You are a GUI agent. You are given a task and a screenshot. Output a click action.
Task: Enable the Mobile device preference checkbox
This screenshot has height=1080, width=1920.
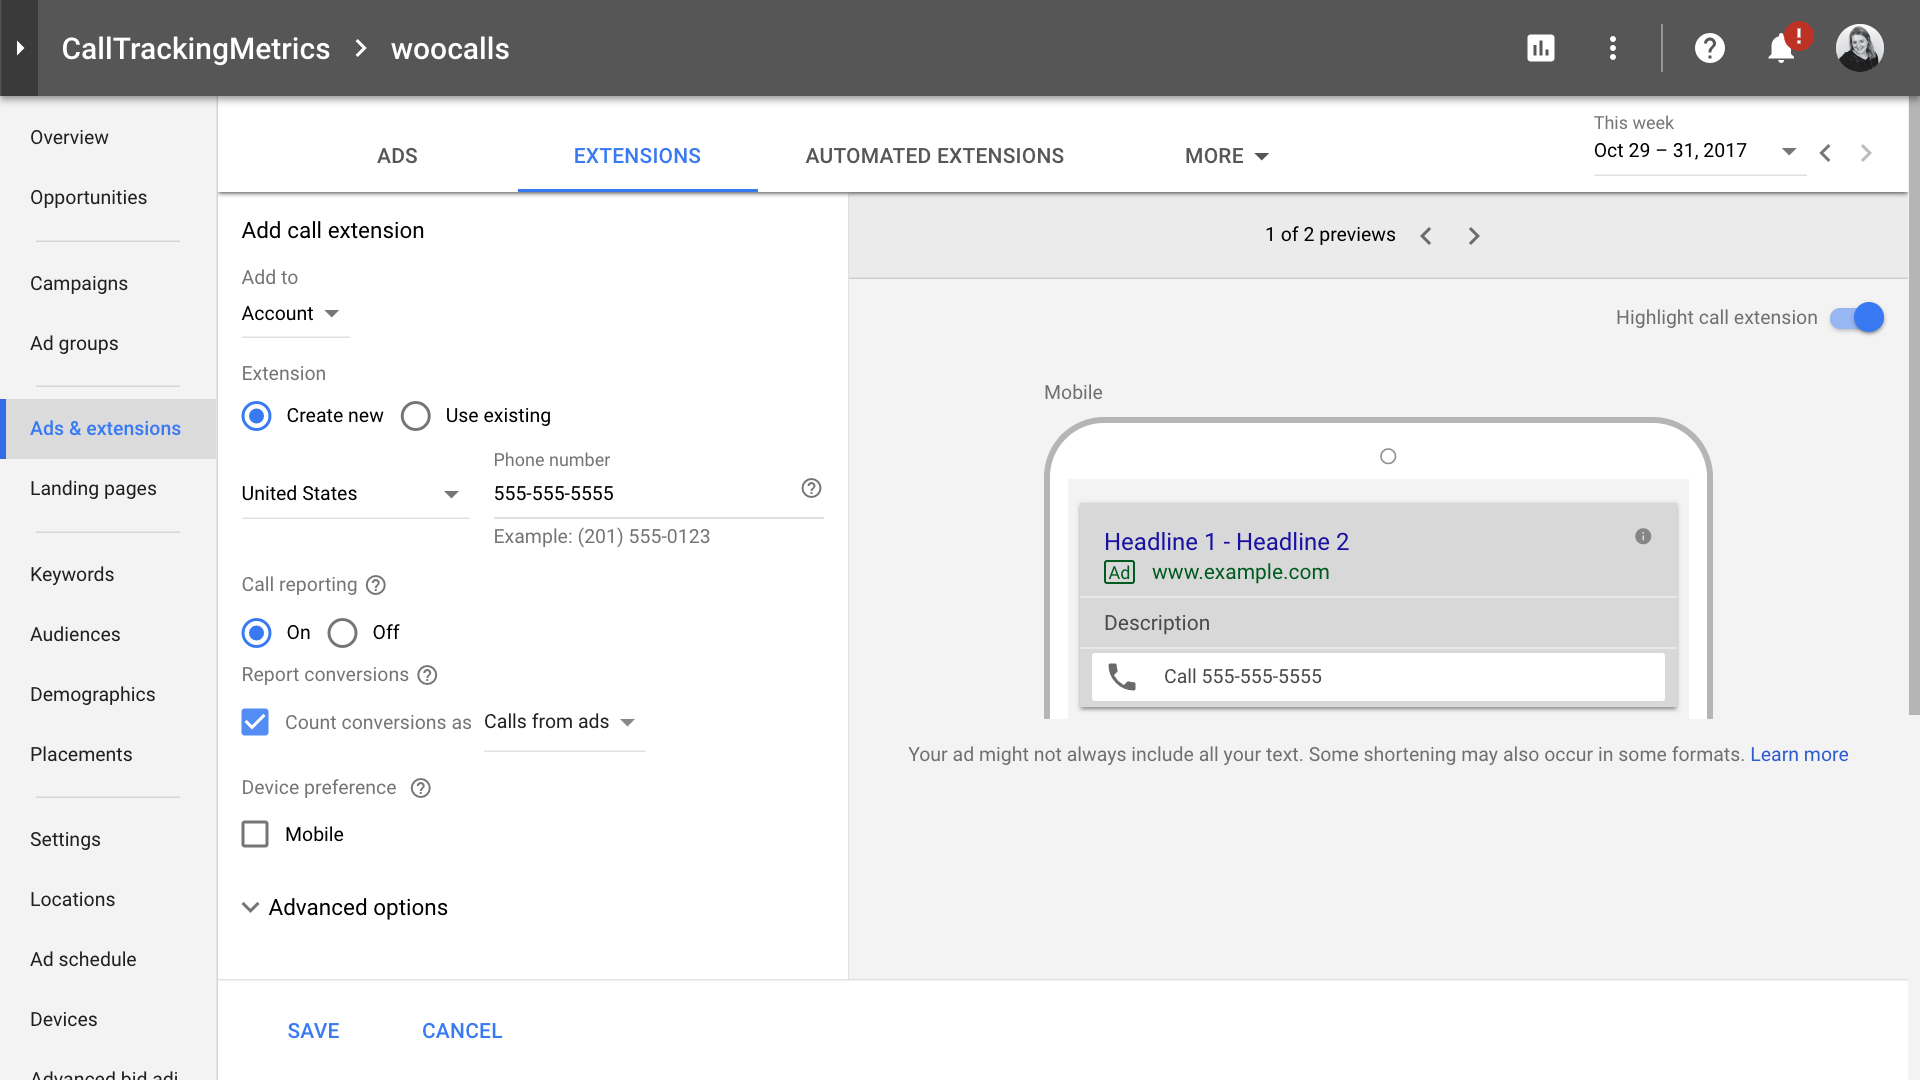click(x=255, y=834)
